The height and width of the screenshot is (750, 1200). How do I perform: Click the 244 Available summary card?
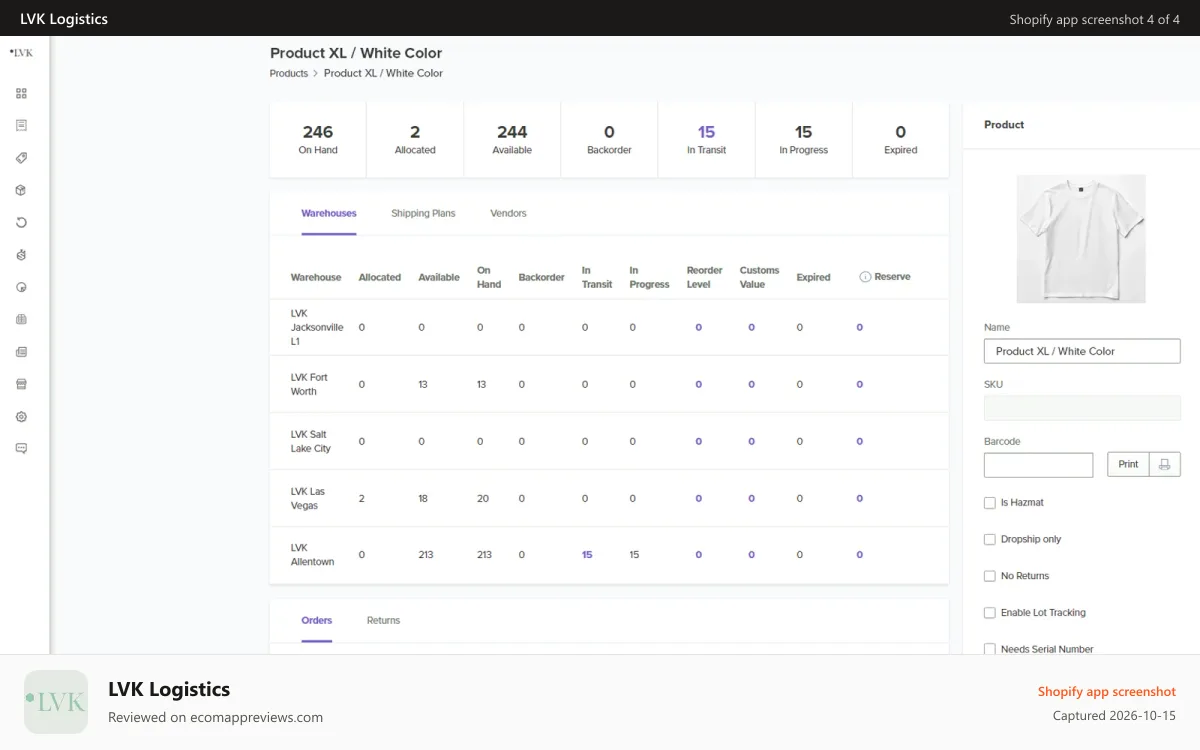coord(512,139)
